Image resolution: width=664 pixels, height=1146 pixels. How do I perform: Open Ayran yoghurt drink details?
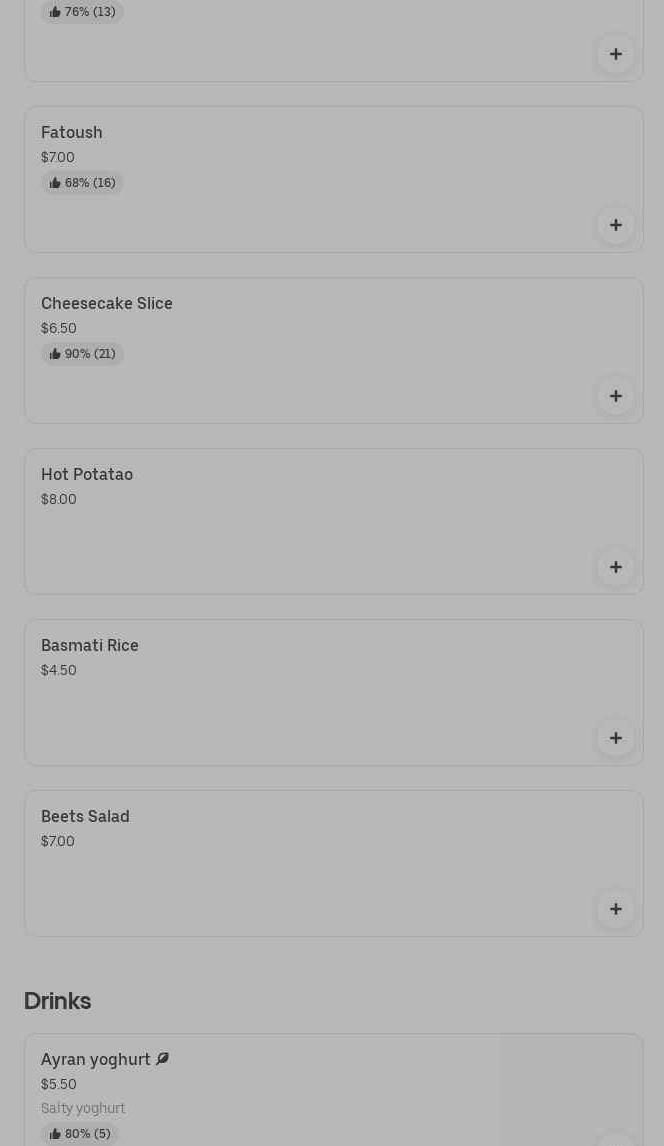click(x=96, y=1059)
